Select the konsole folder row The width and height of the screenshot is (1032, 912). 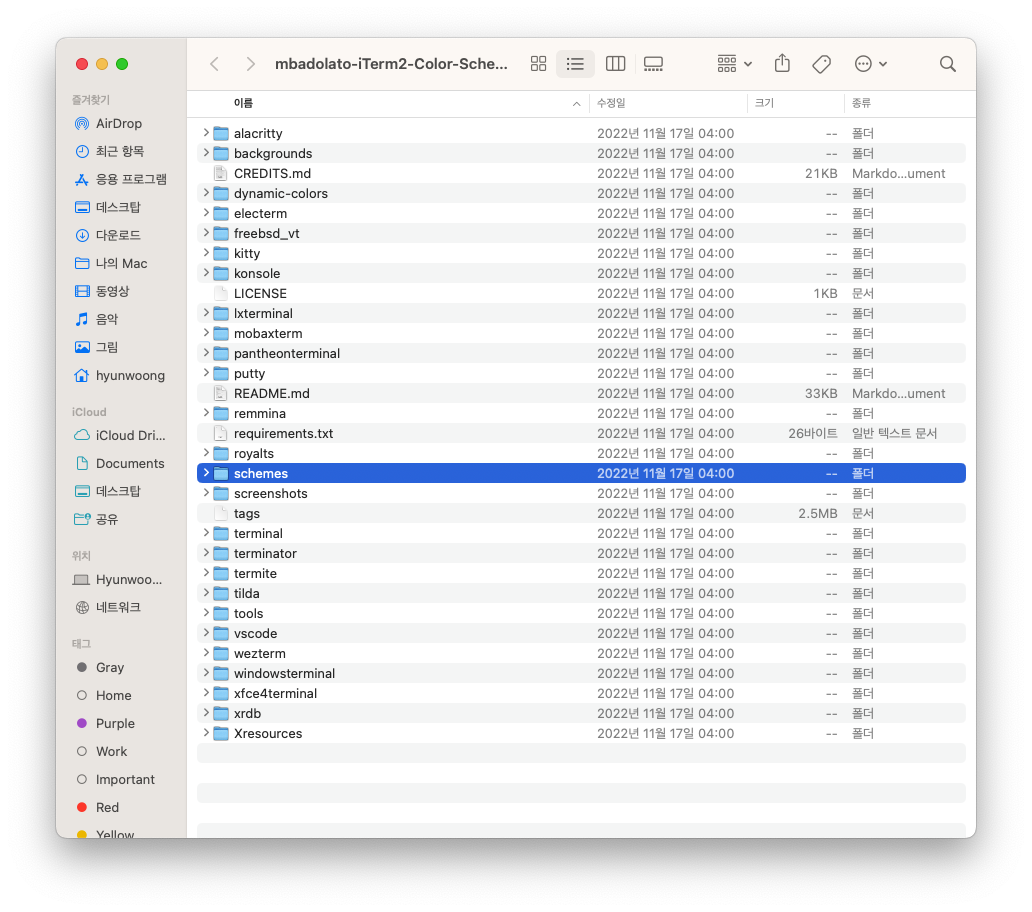(x=581, y=273)
